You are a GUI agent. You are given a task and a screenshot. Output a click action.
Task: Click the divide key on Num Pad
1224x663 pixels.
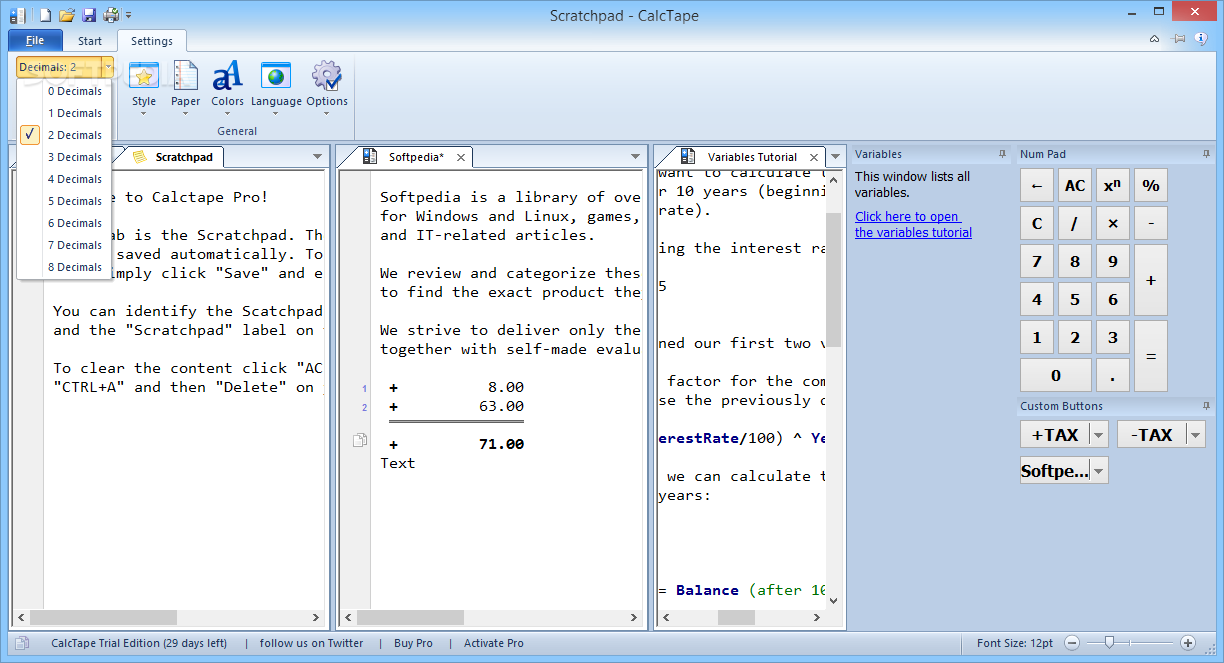pyautogui.click(x=1075, y=223)
